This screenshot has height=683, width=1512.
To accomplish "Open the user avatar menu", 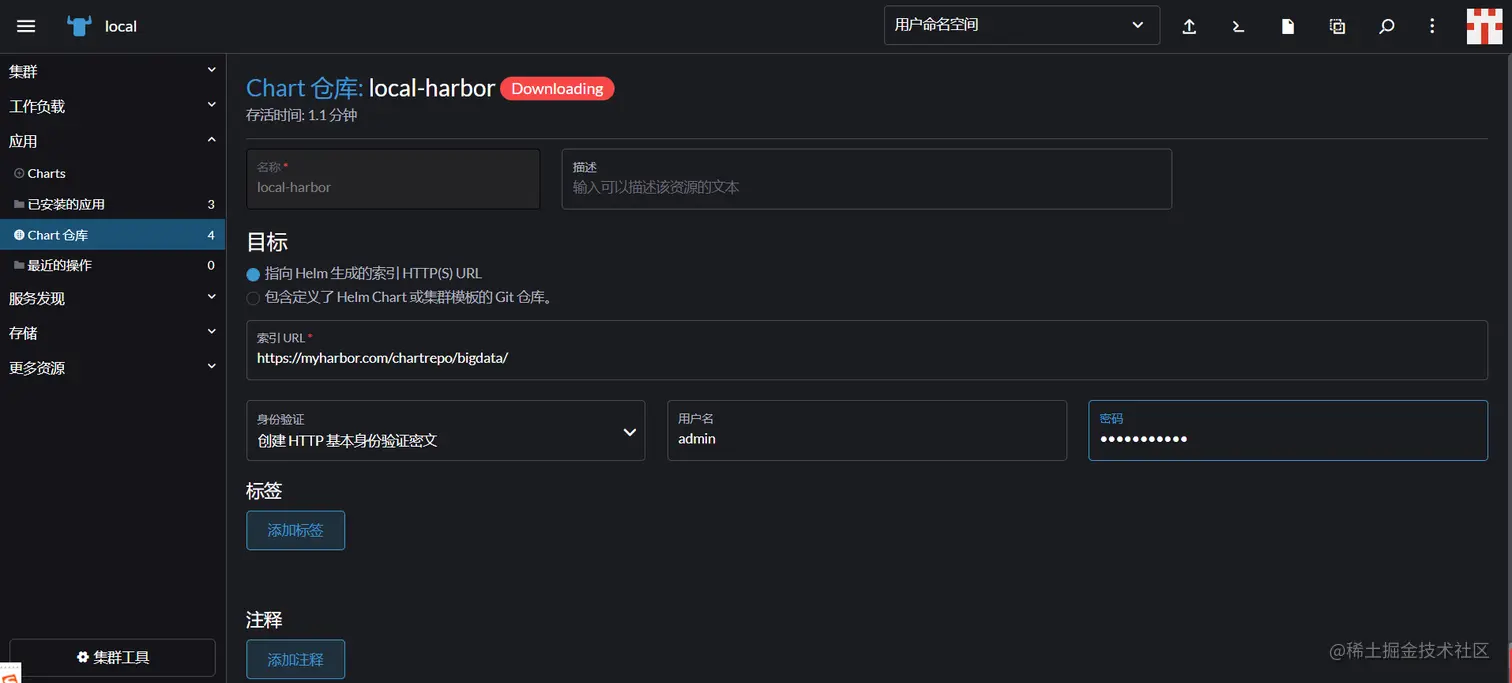I will 1484,26.
